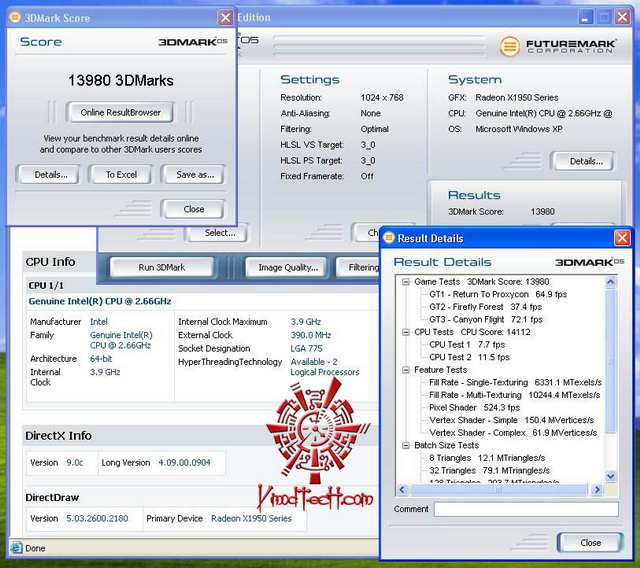Select Fill Rate - Single-Texturing row
This screenshot has width=640, height=568.
point(515,383)
